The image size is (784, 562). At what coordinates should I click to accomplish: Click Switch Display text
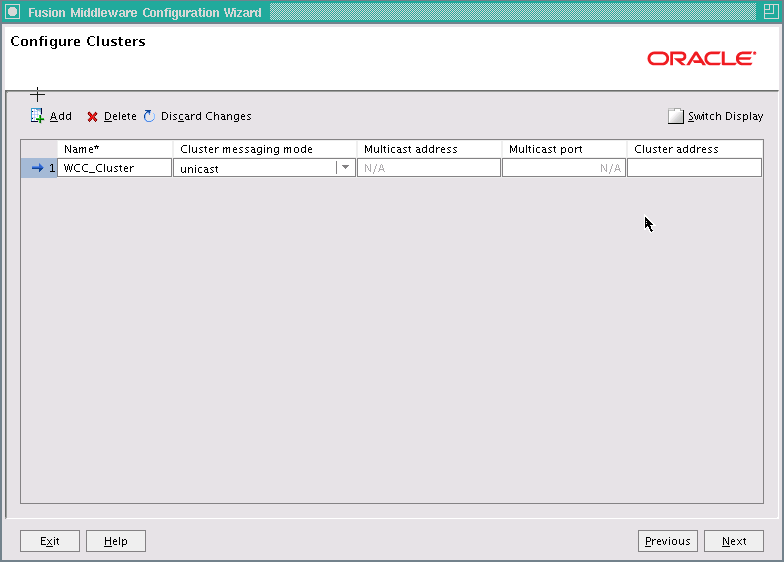point(726,116)
